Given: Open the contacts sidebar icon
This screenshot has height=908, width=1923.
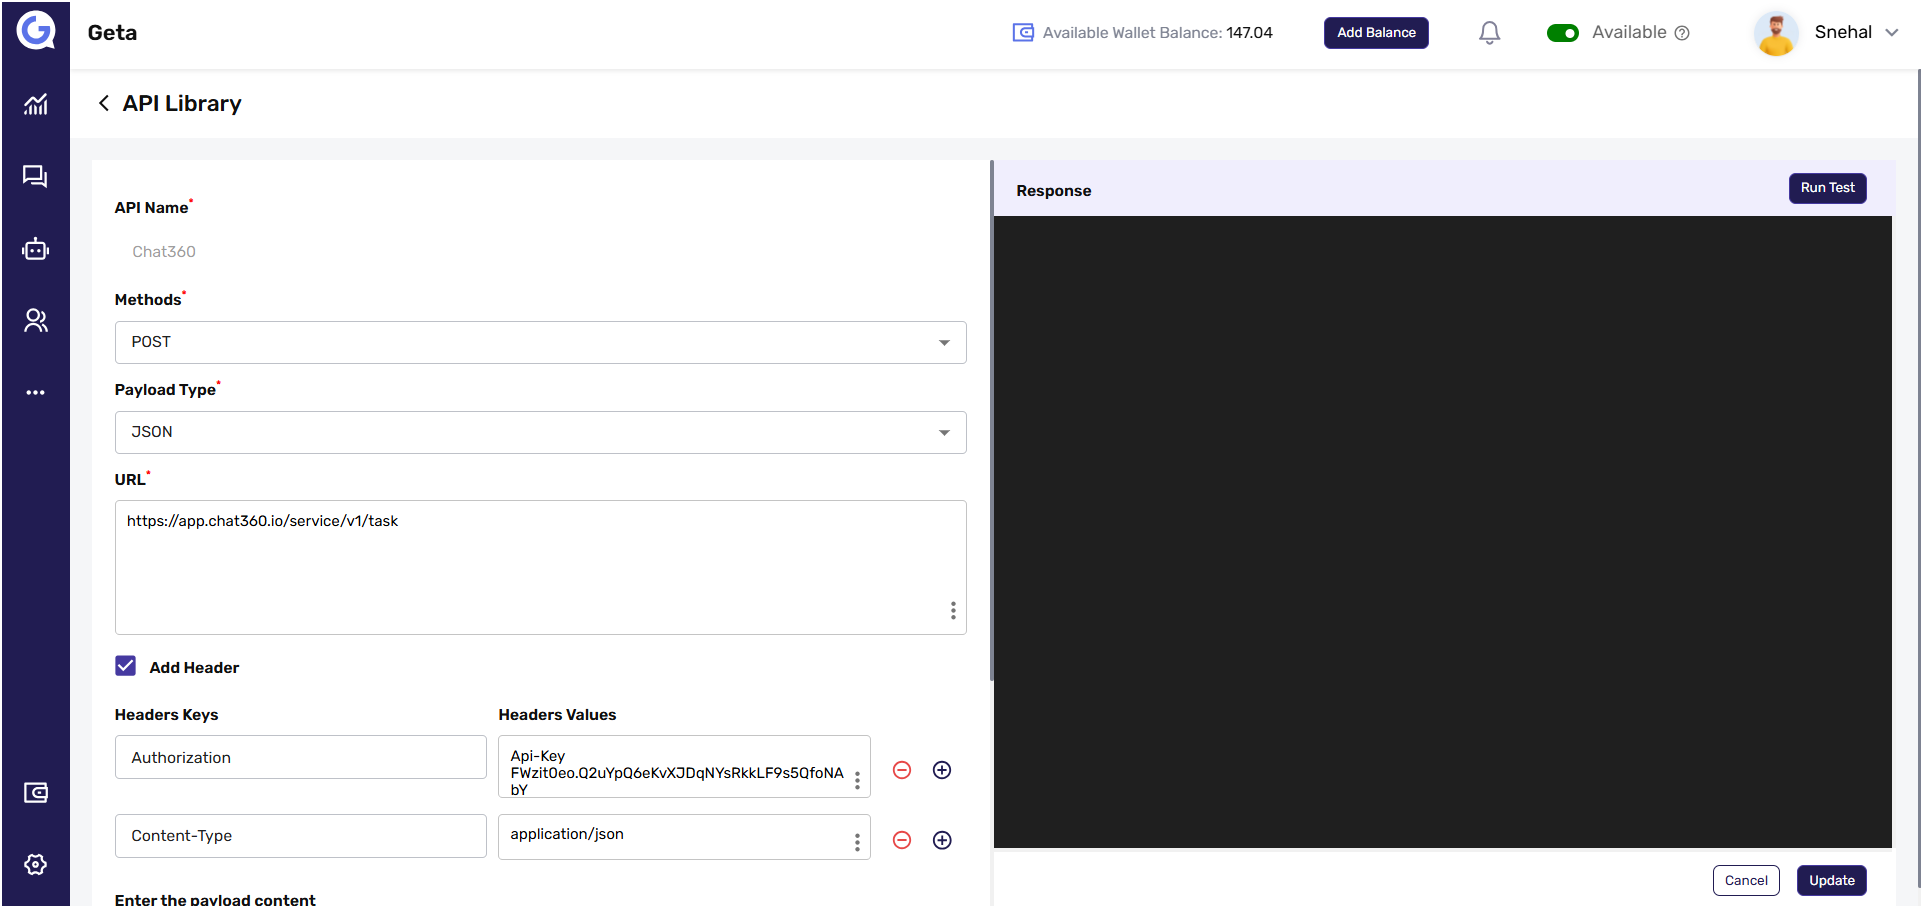Looking at the screenshot, I should (x=36, y=320).
